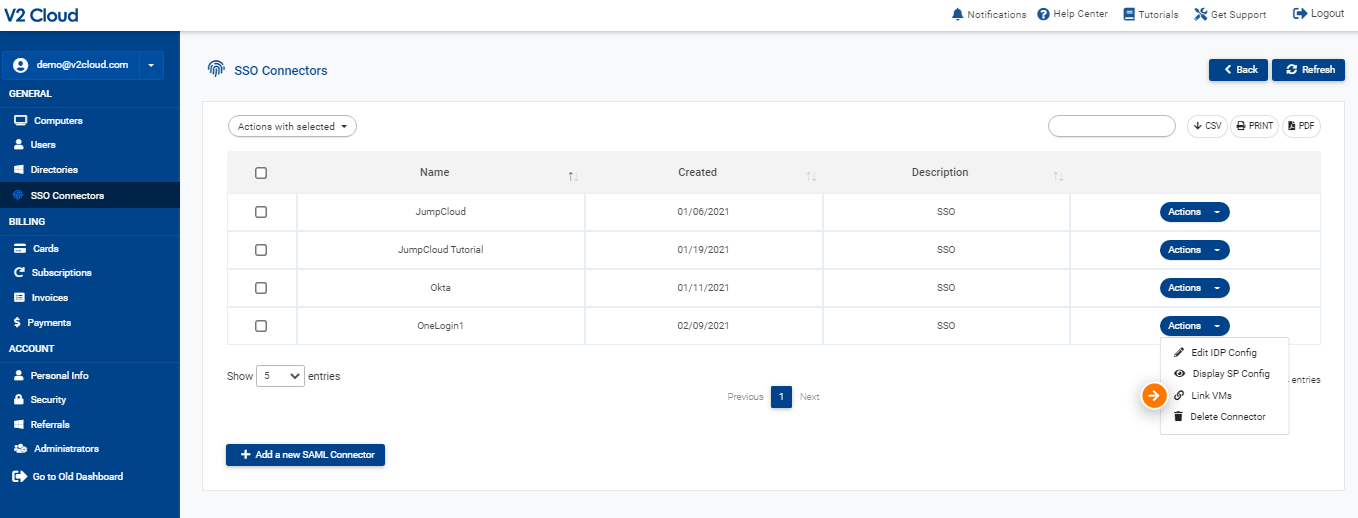
Task: Open Actions dropdown for JumpCloud Tutorial row
Action: pos(1194,250)
